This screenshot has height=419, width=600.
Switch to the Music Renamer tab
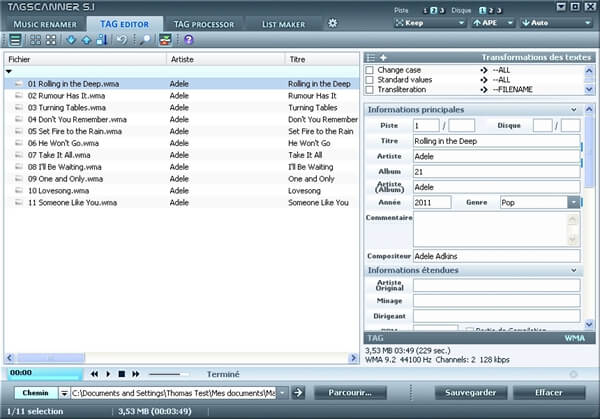[x=45, y=24]
